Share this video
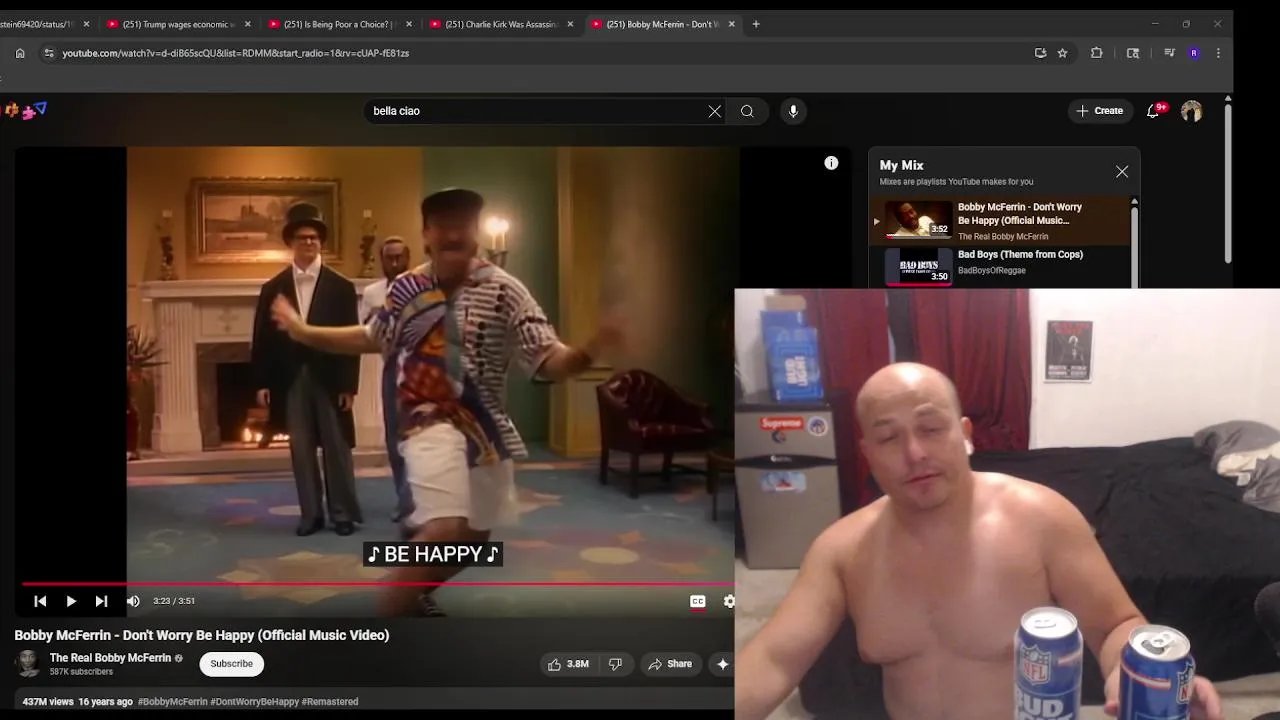Screen dimensions: 1280x720 tap(670, 664)
